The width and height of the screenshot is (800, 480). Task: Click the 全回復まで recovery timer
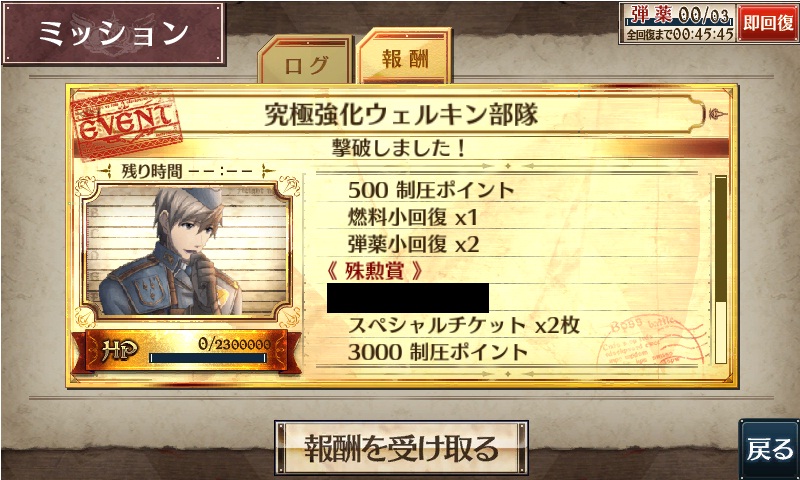click(x=679, y=34)
